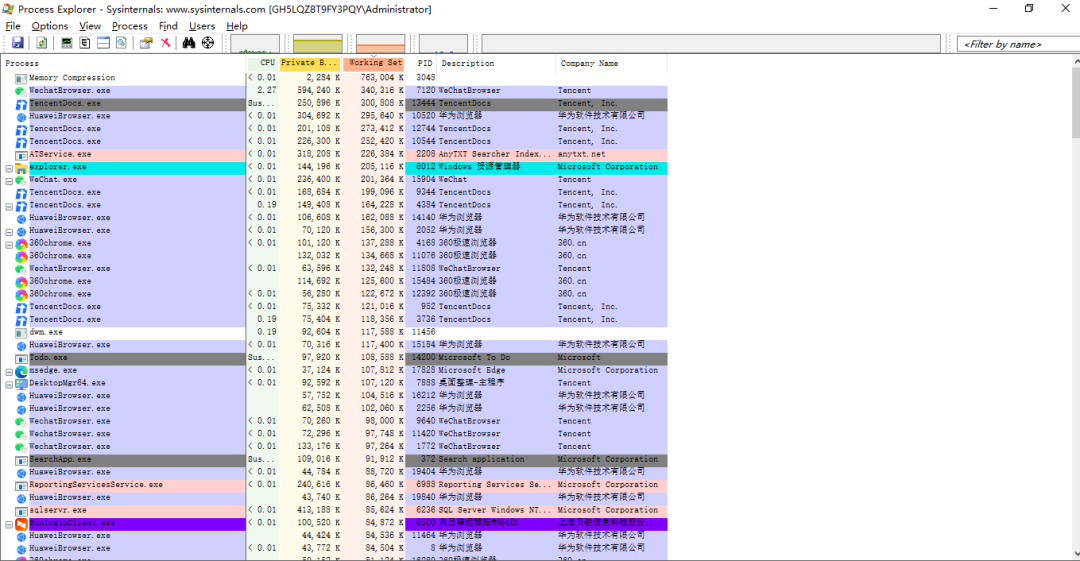Open the System Information graph icon
1080x561 pixels.
pos(67,43)
